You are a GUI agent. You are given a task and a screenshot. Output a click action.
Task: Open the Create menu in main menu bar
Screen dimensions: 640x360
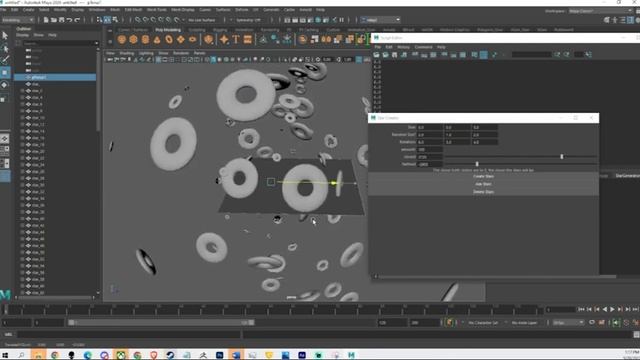pyautogui.click(x=29, y=9)
